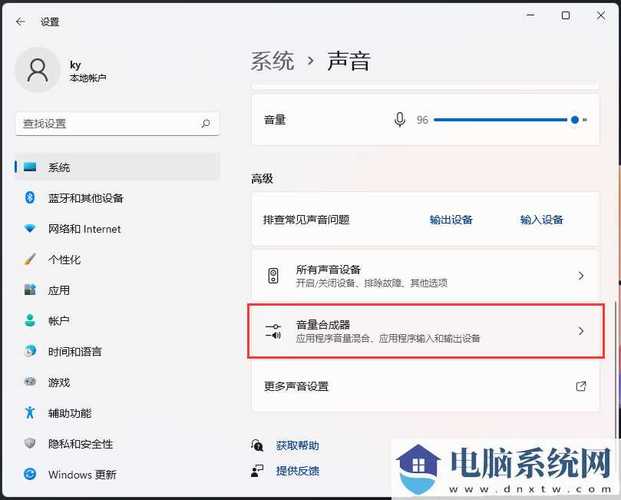
Task: Click the 输入设备 troubleshoot link
Action: pyautogui.click(x=541, y=220)
